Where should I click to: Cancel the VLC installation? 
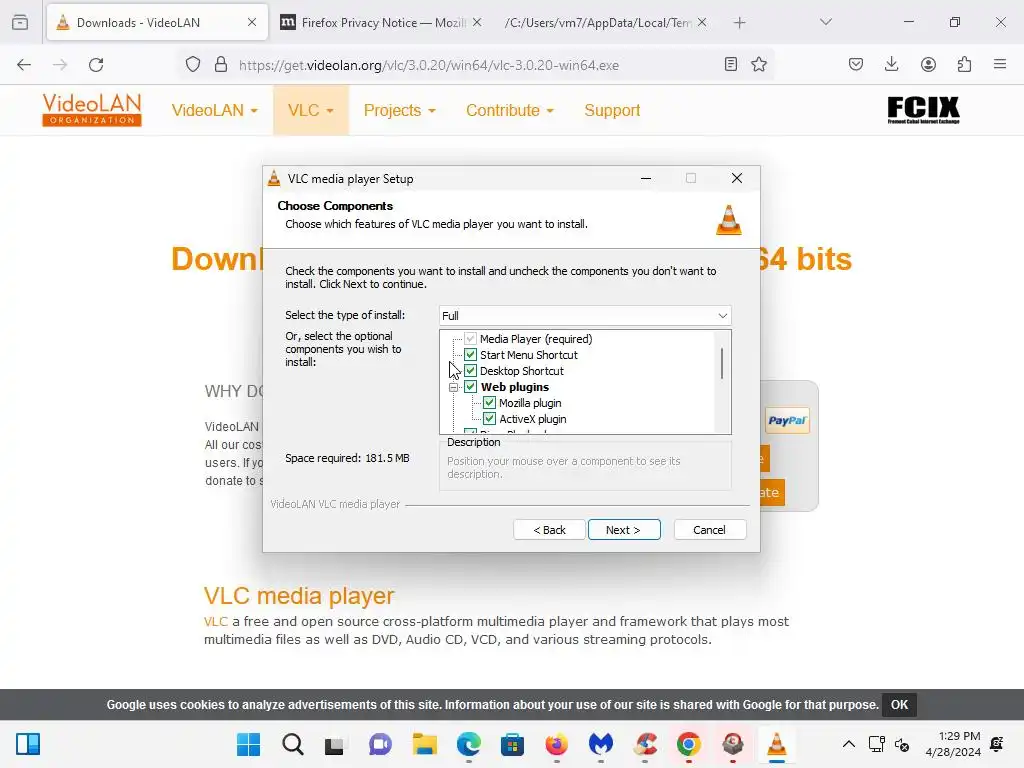[709, 530]
